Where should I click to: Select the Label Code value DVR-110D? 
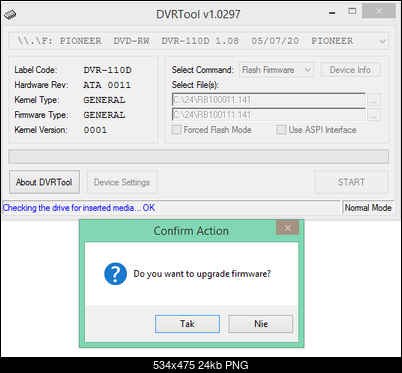pyautogui.click(x=107, y=70)
